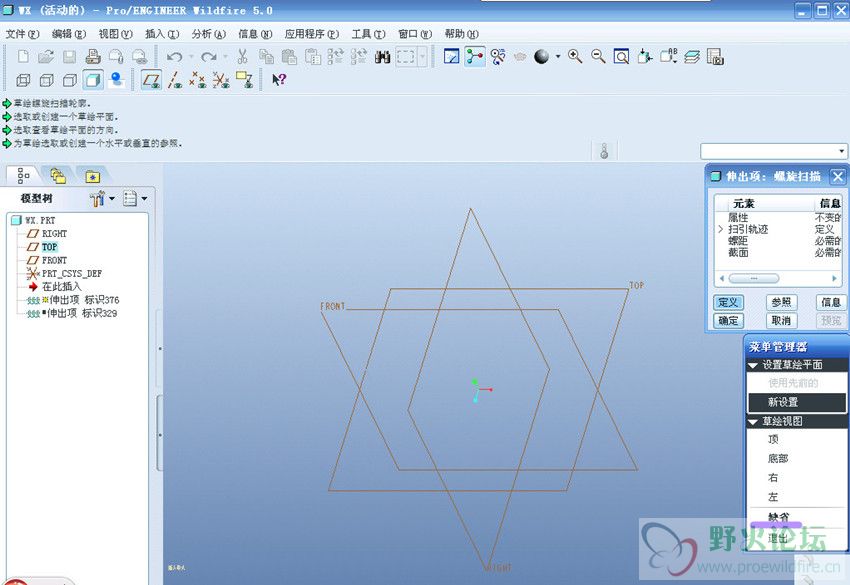Open the 编辑 menu
The image size is (850, 585).
point(69,34)
